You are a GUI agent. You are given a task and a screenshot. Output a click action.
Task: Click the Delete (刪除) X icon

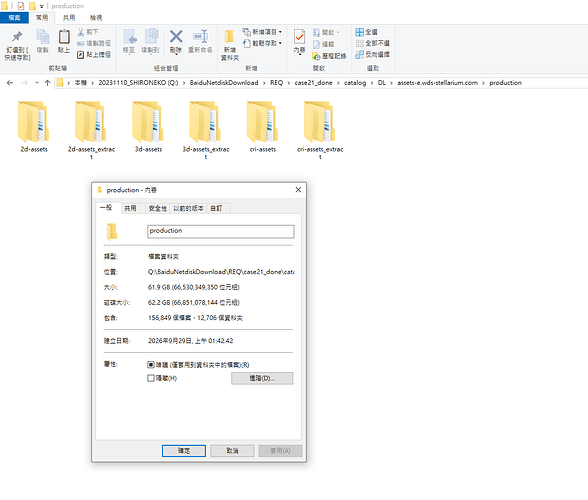click(176, 37)
